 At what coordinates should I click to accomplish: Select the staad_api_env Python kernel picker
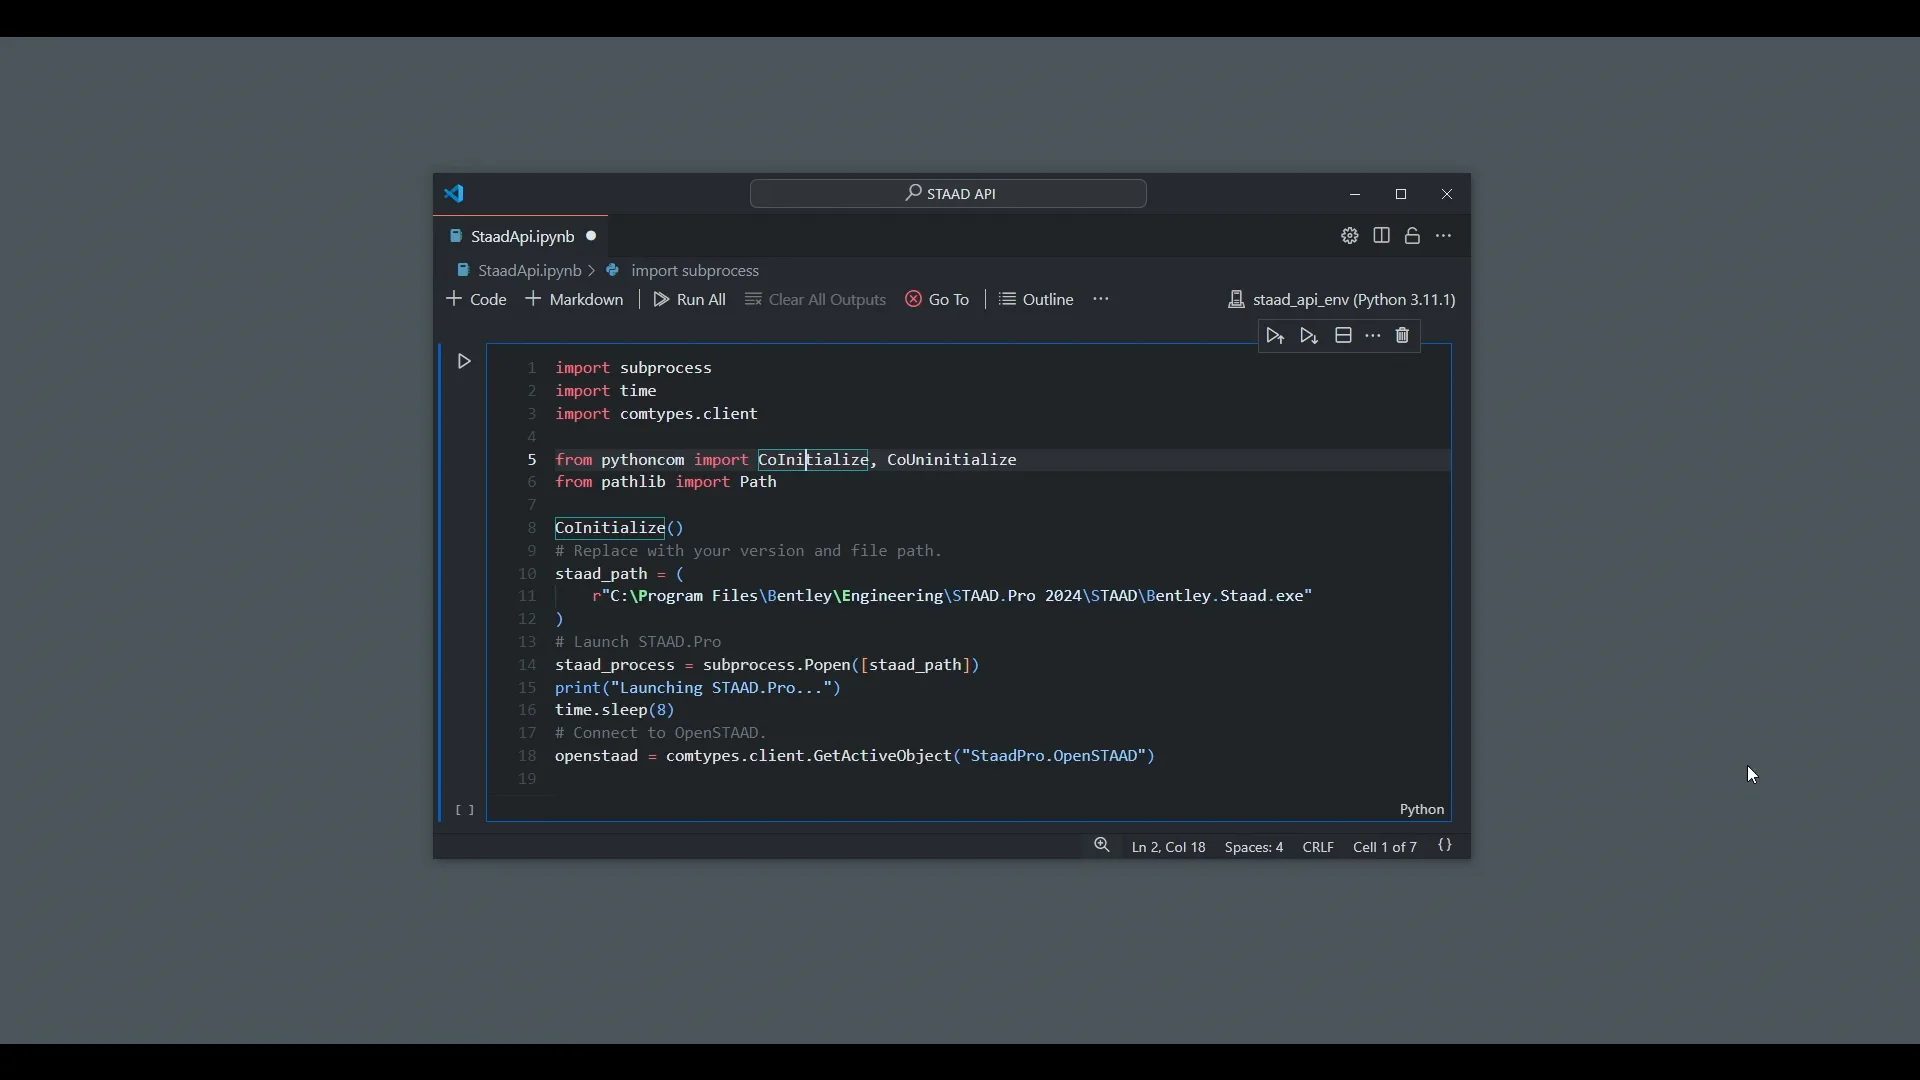[x=1342, y=300]
